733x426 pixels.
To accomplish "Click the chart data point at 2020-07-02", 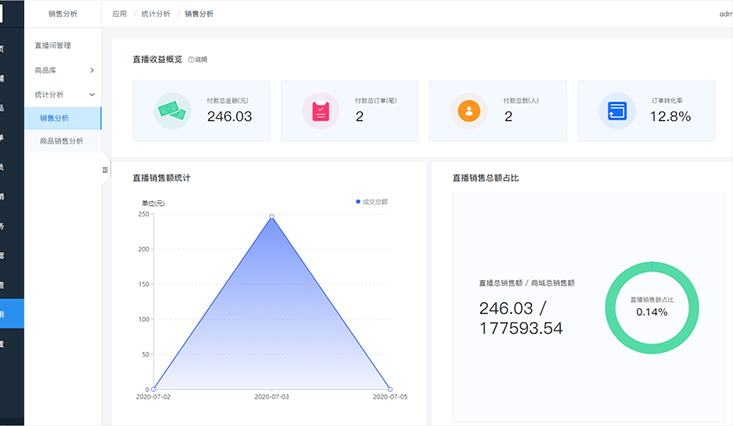I will [153, 389].
